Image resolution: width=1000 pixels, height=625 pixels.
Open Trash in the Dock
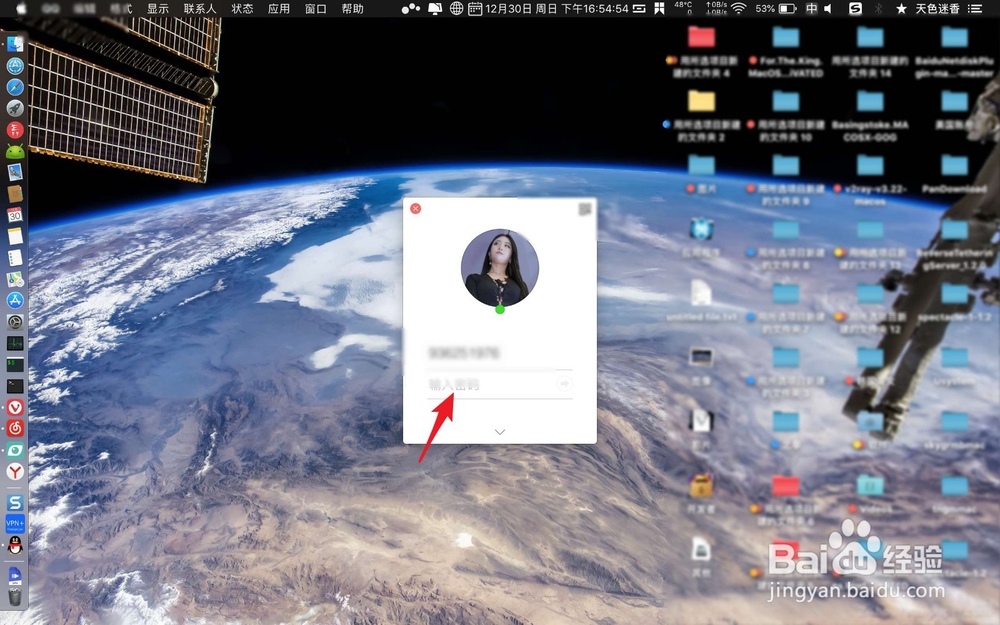pos(15,597)
